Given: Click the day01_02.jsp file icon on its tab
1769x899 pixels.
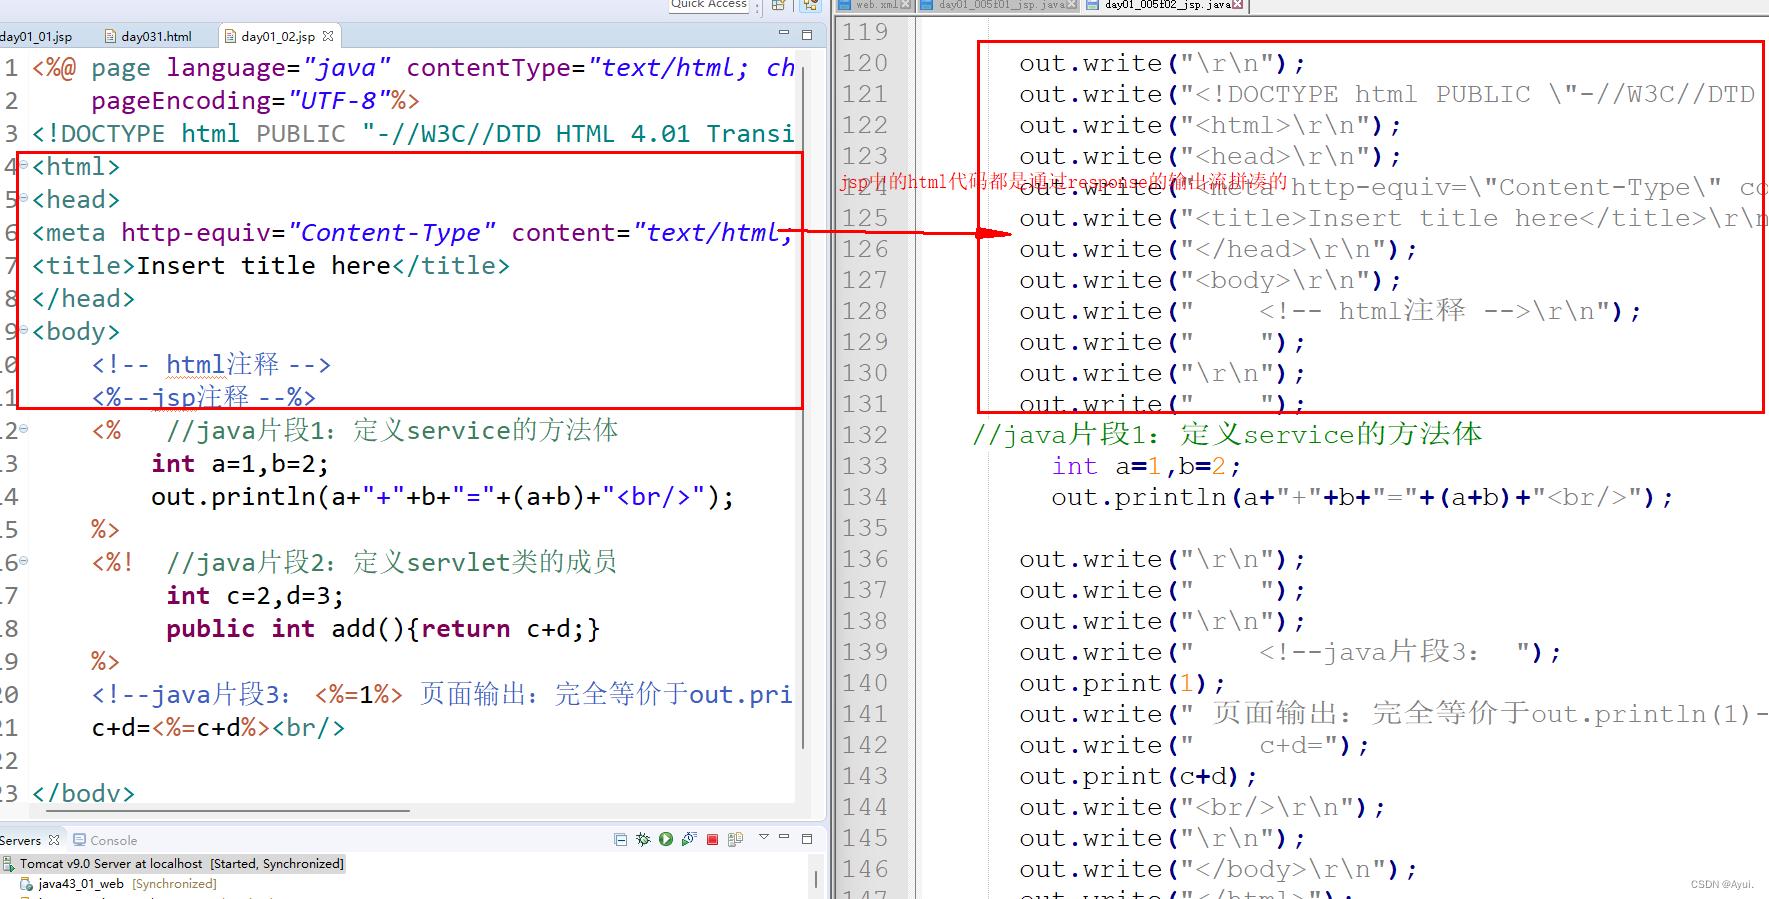Looking at the screenshot, I should (x=231, y=36).
